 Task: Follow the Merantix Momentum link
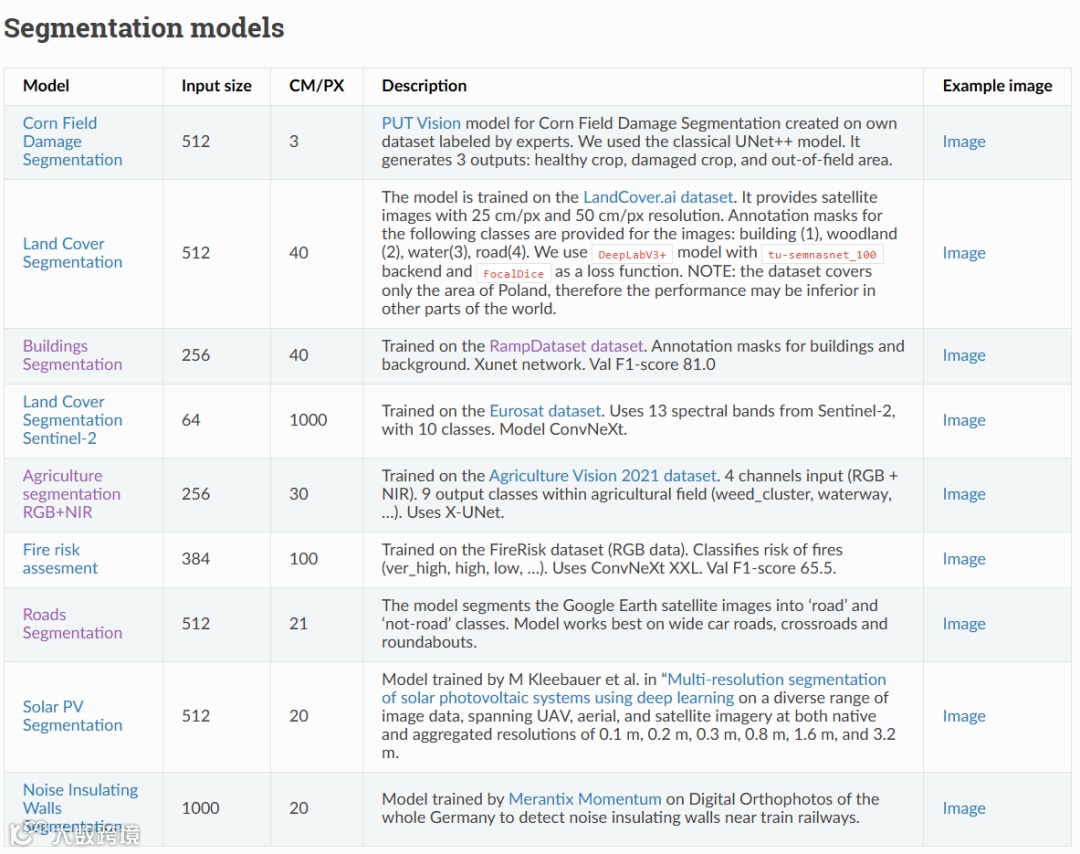coord(585,799)
